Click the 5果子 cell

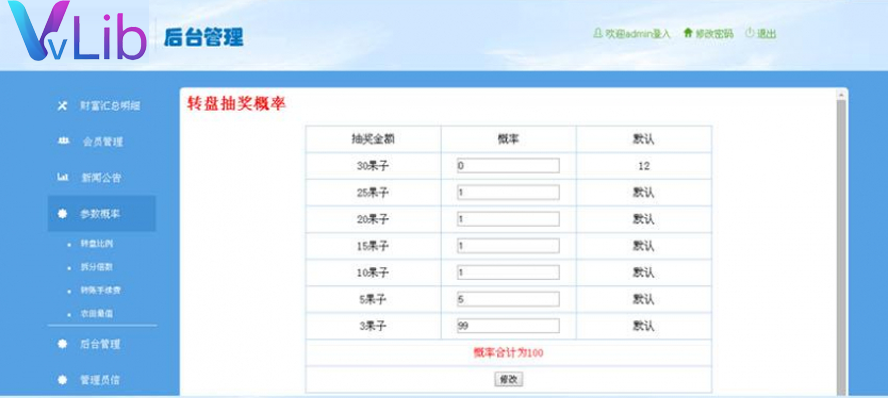373,299
